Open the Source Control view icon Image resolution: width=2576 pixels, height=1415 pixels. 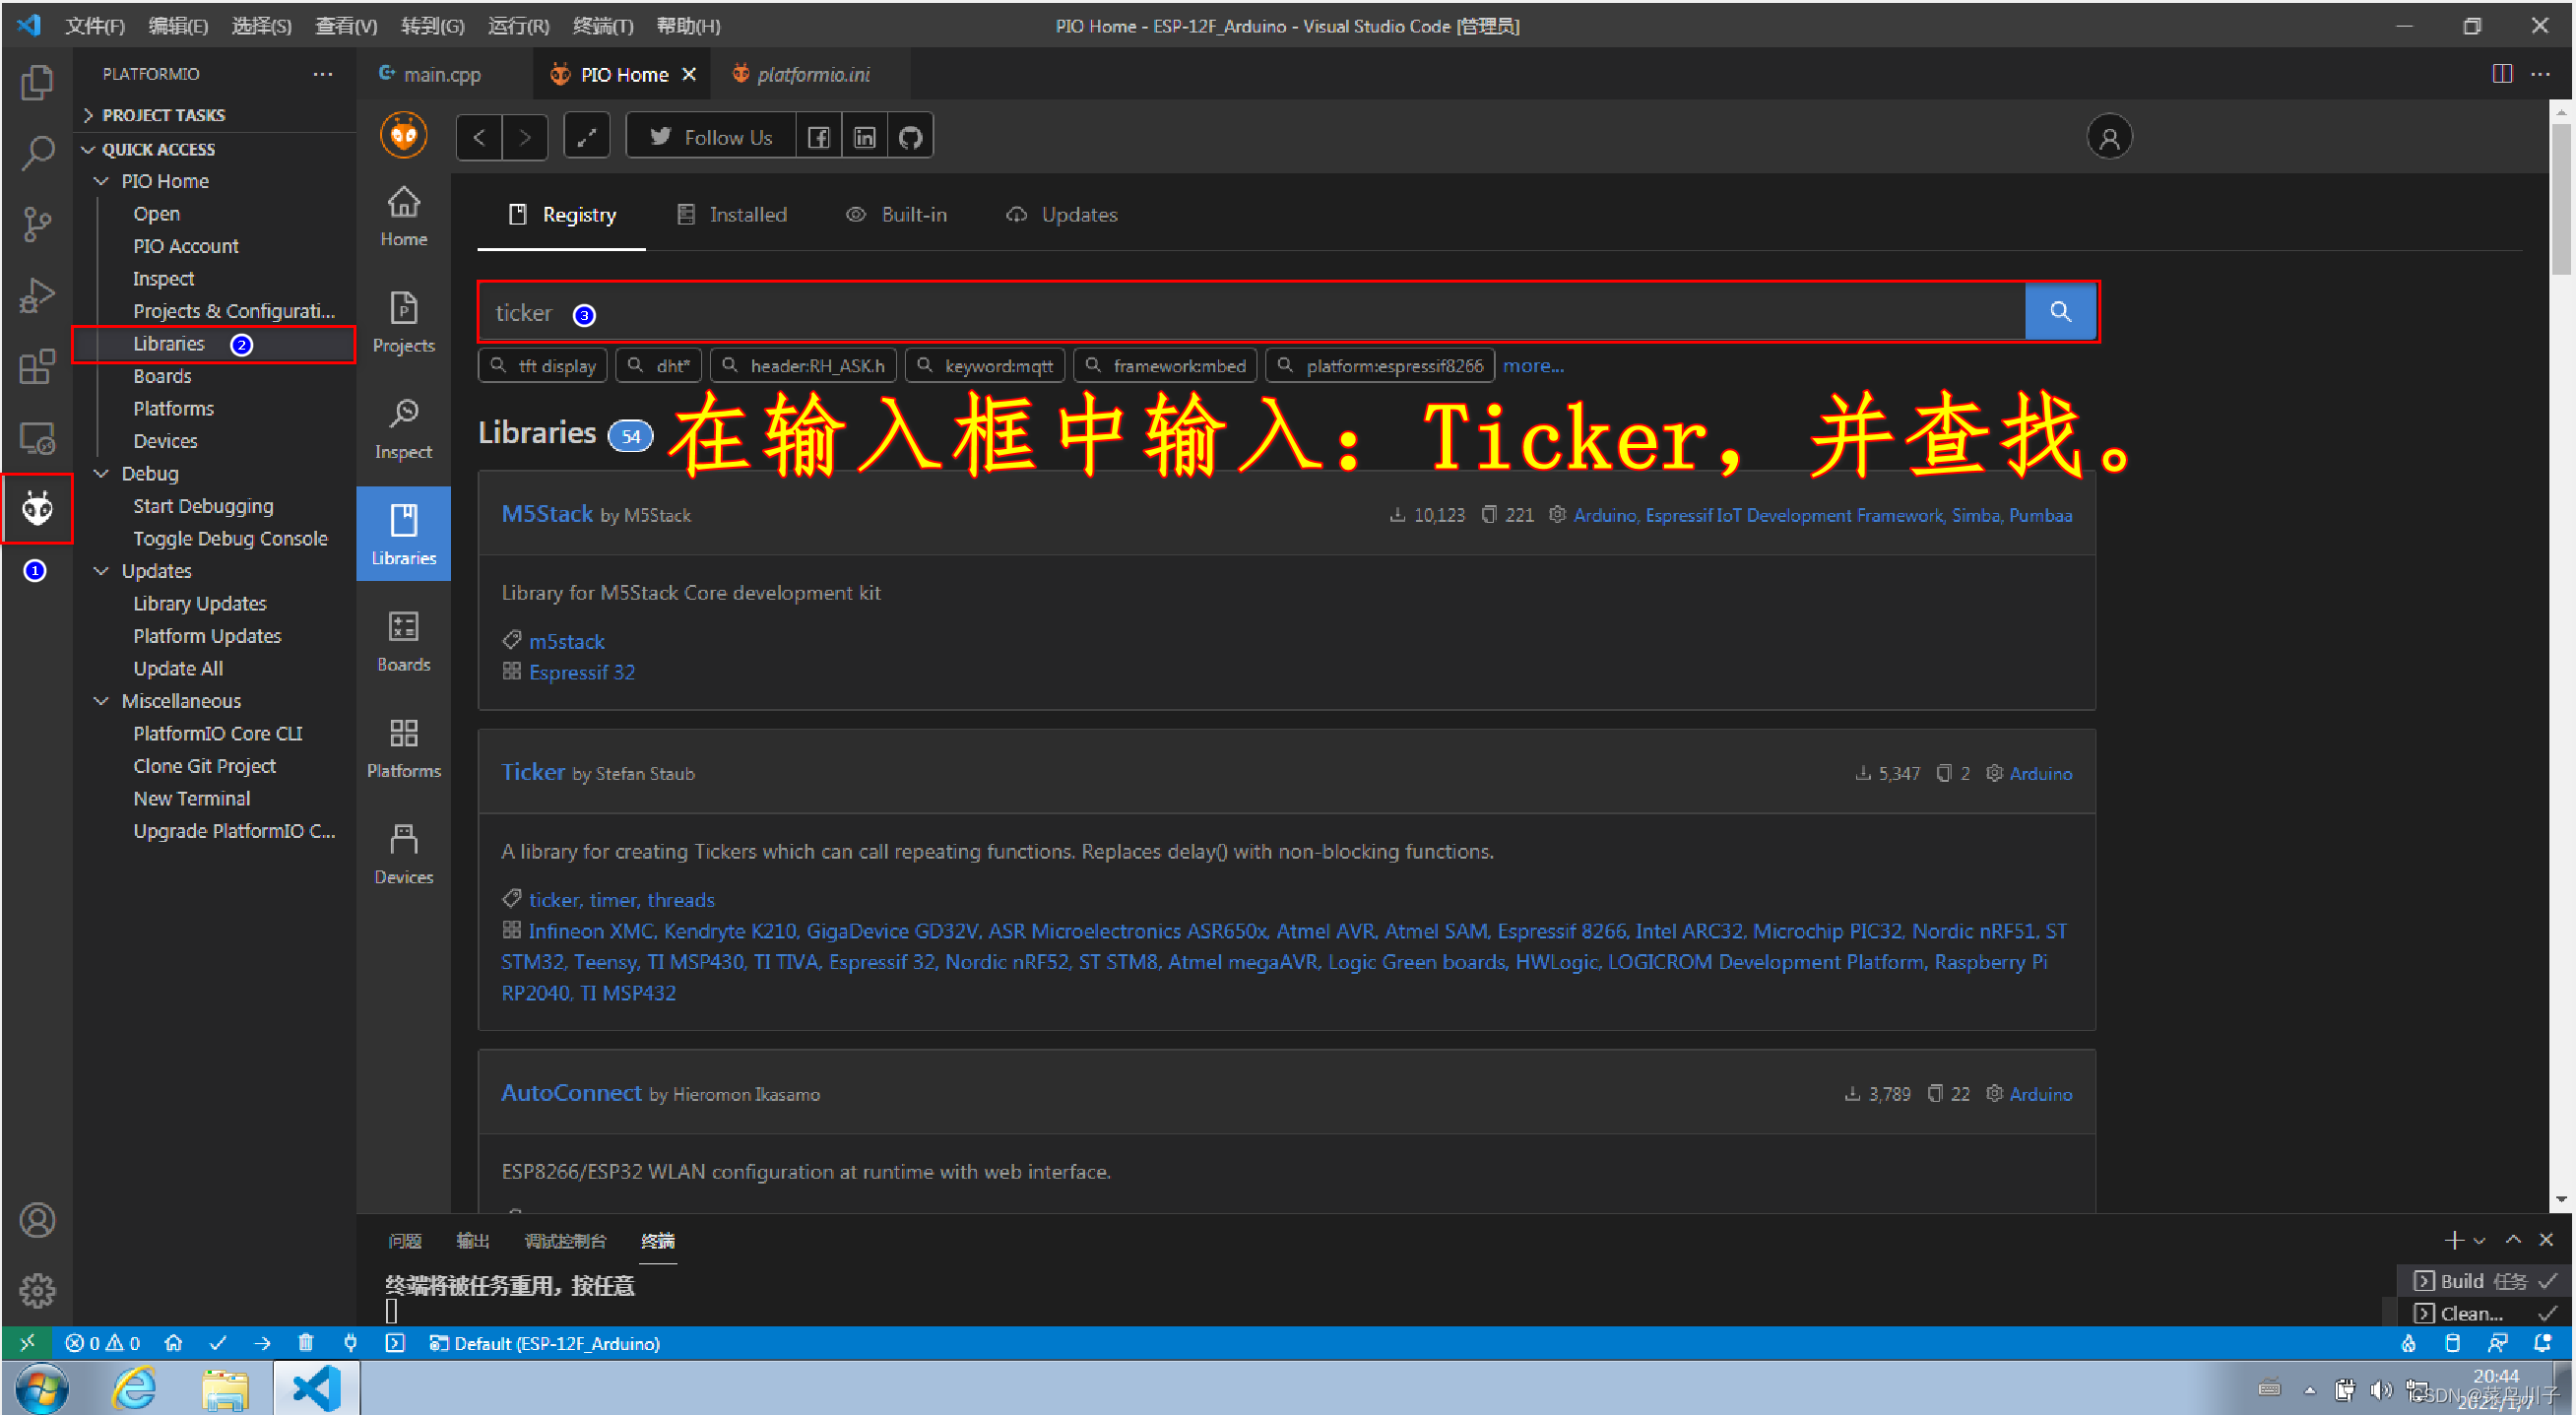(37, 224)
